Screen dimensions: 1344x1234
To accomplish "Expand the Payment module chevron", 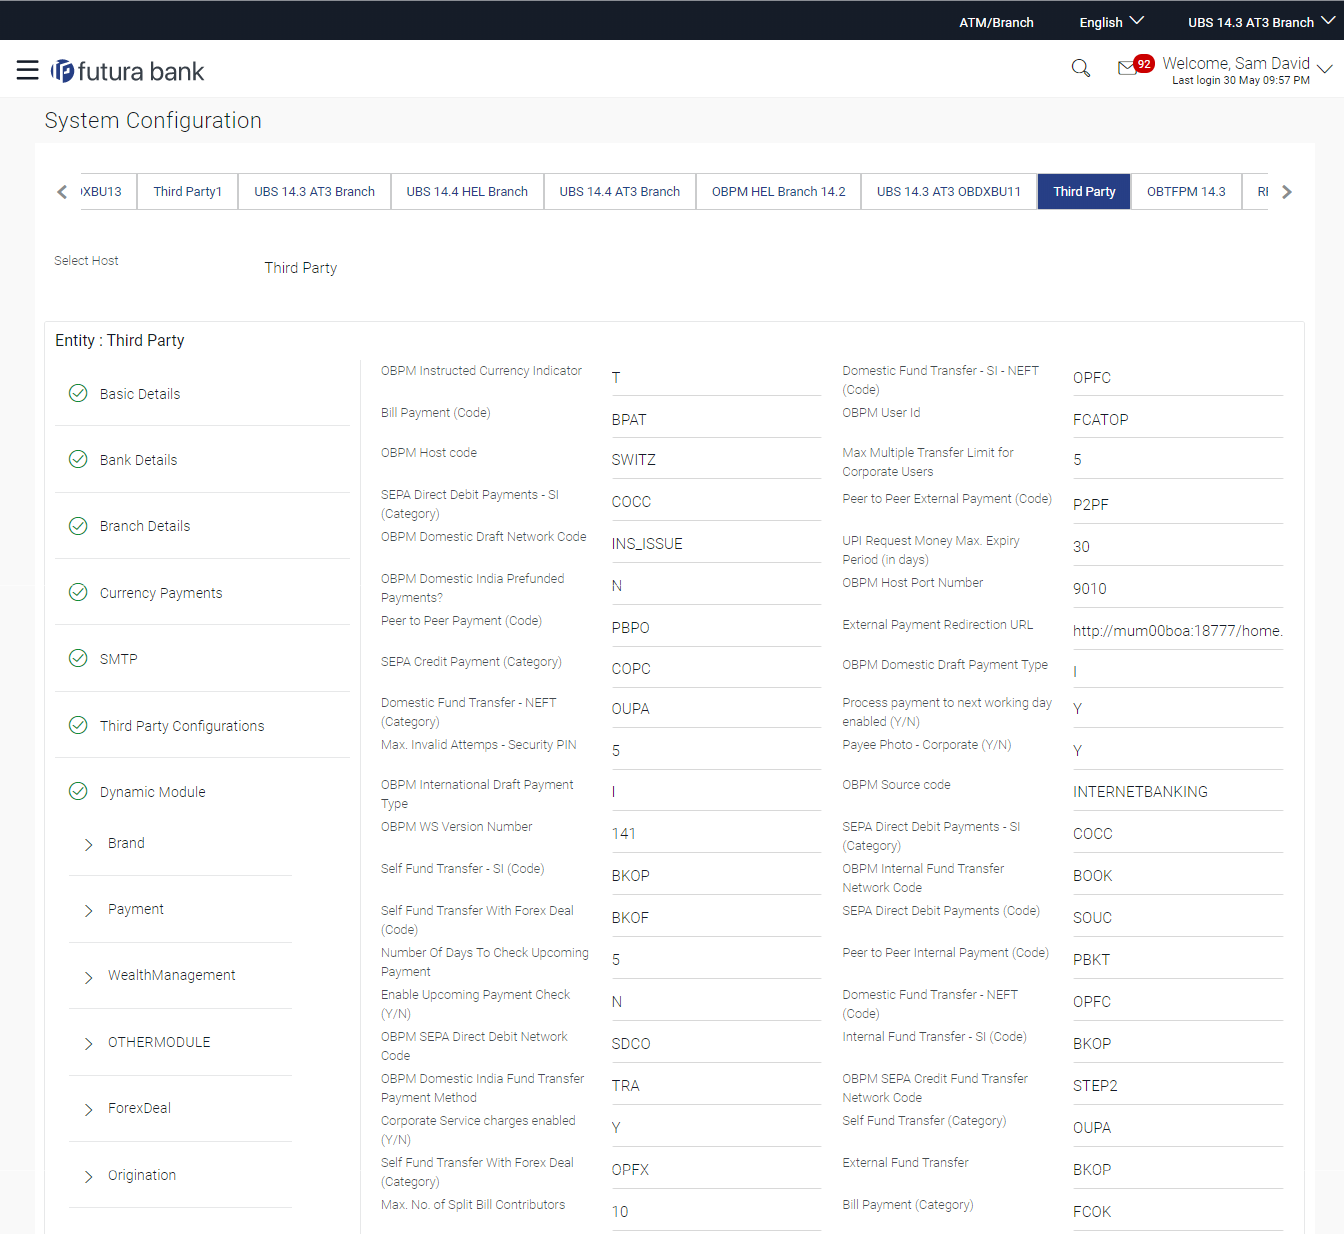I will (88, 910).
